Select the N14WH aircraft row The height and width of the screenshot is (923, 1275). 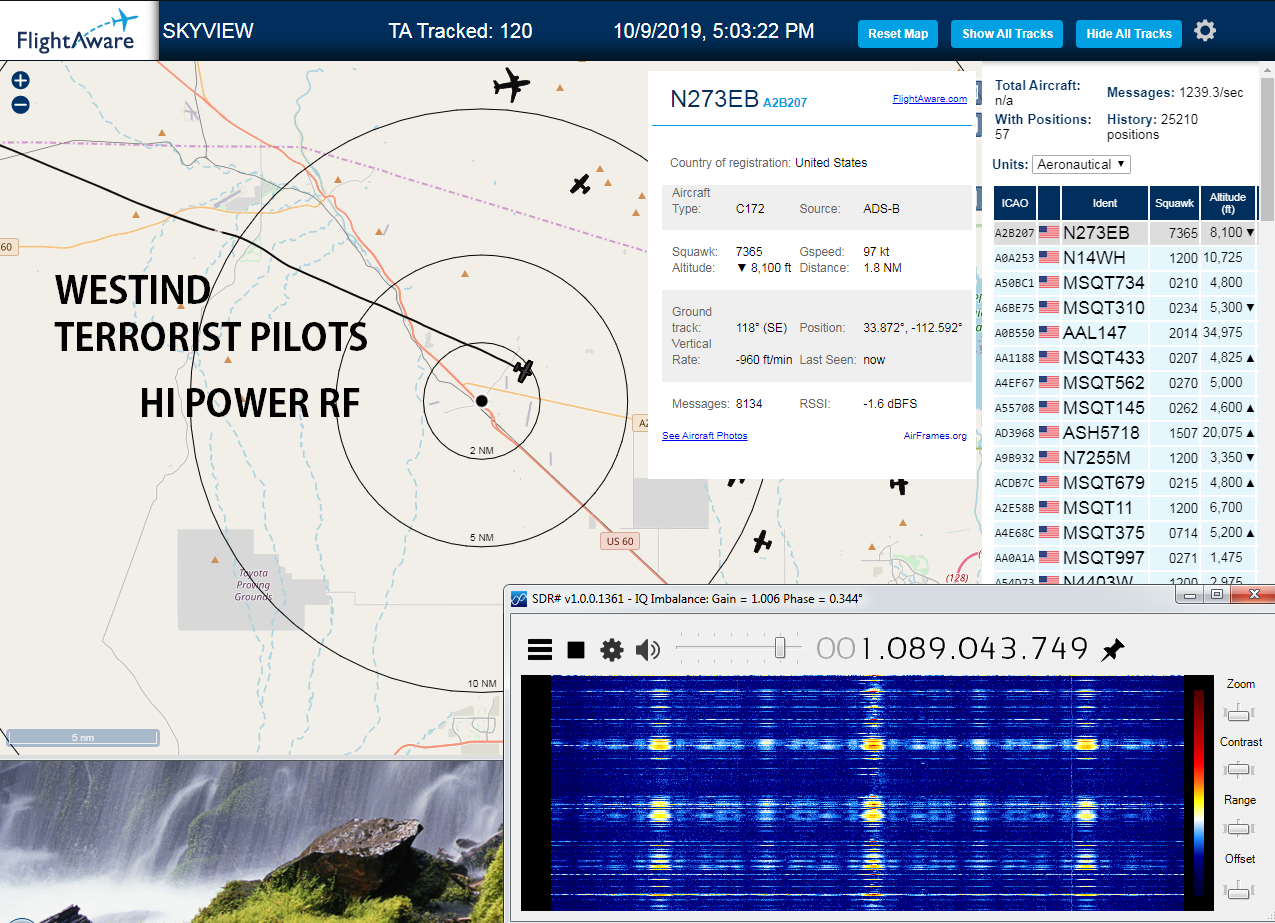[x=1125, y=258]
